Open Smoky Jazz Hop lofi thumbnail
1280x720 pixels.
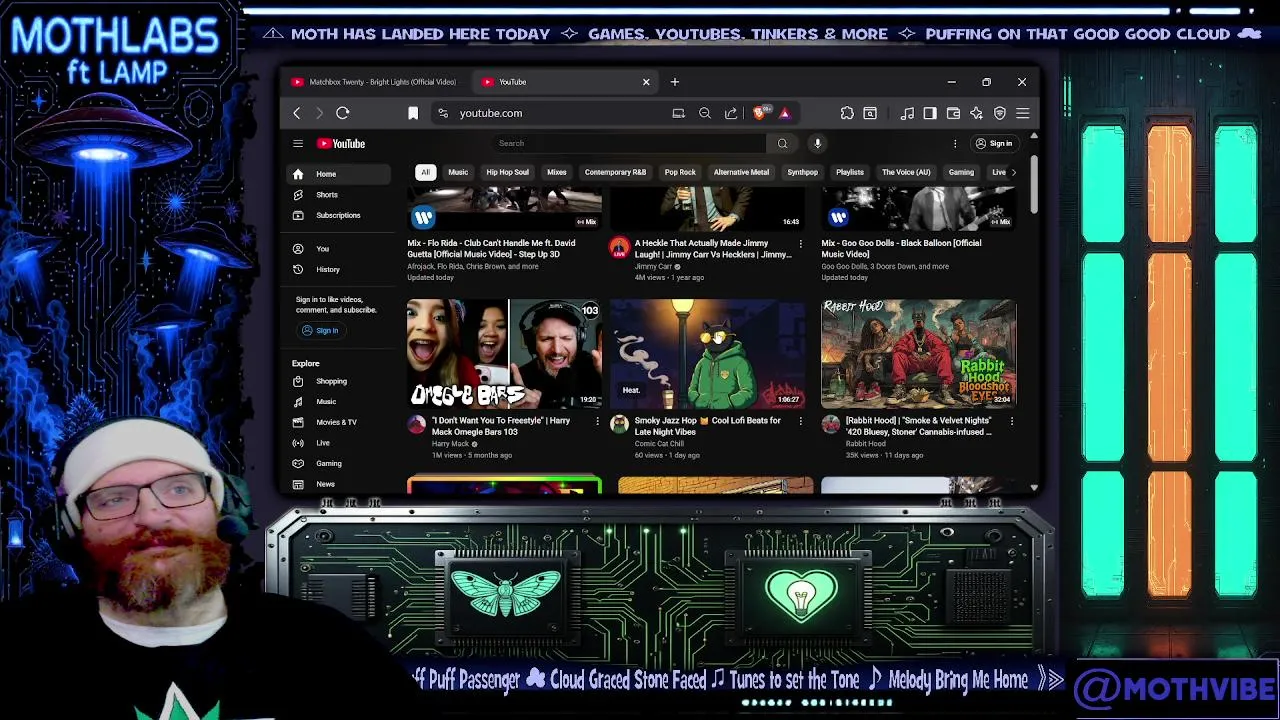[708, 354]
